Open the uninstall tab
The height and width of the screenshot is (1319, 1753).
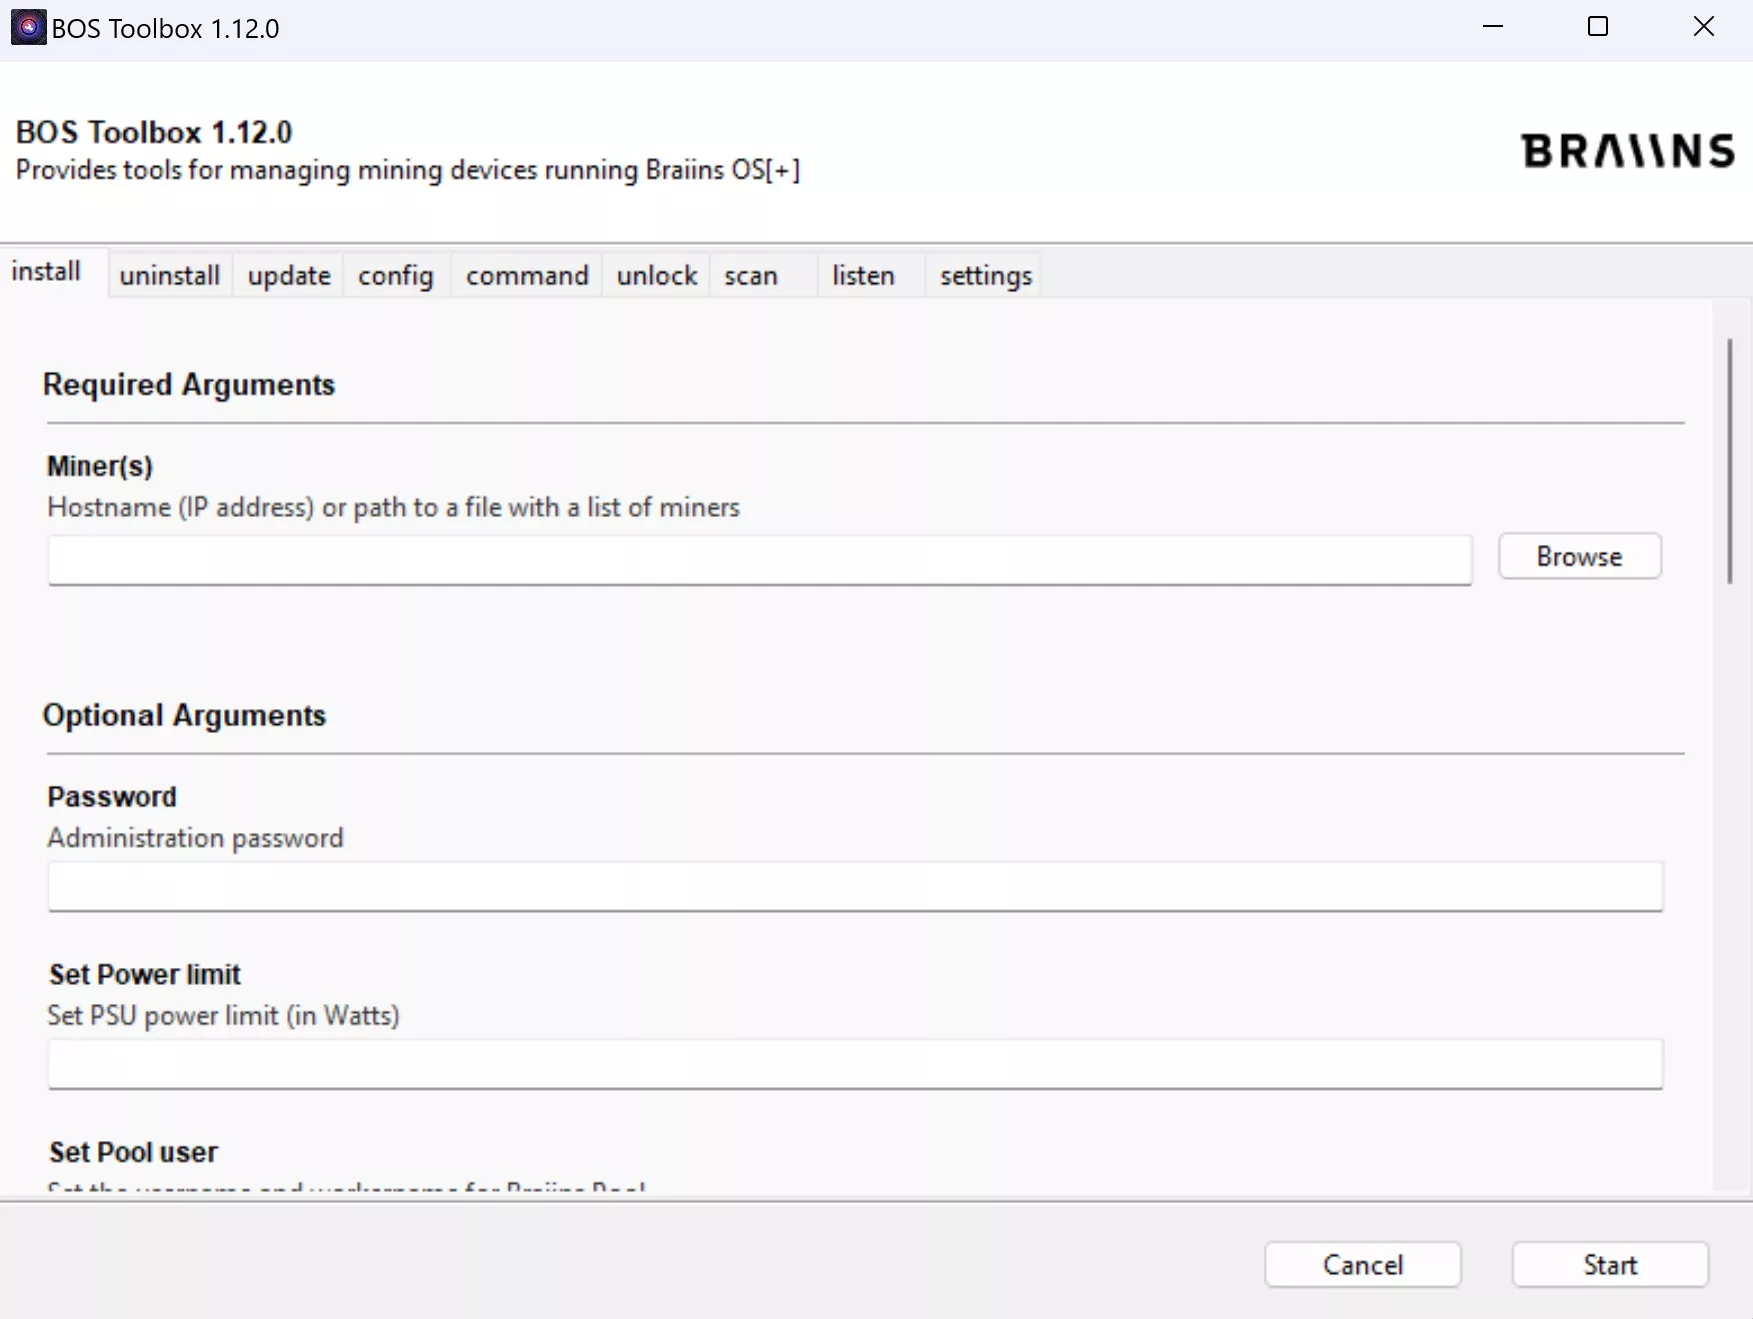170,276
